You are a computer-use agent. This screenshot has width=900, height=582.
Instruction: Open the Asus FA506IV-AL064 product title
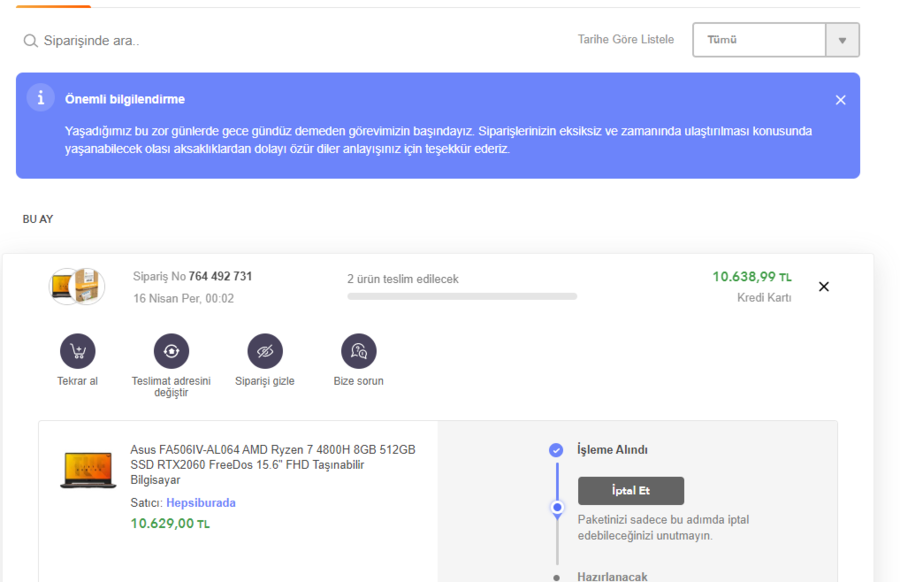[x=273, y=464]
